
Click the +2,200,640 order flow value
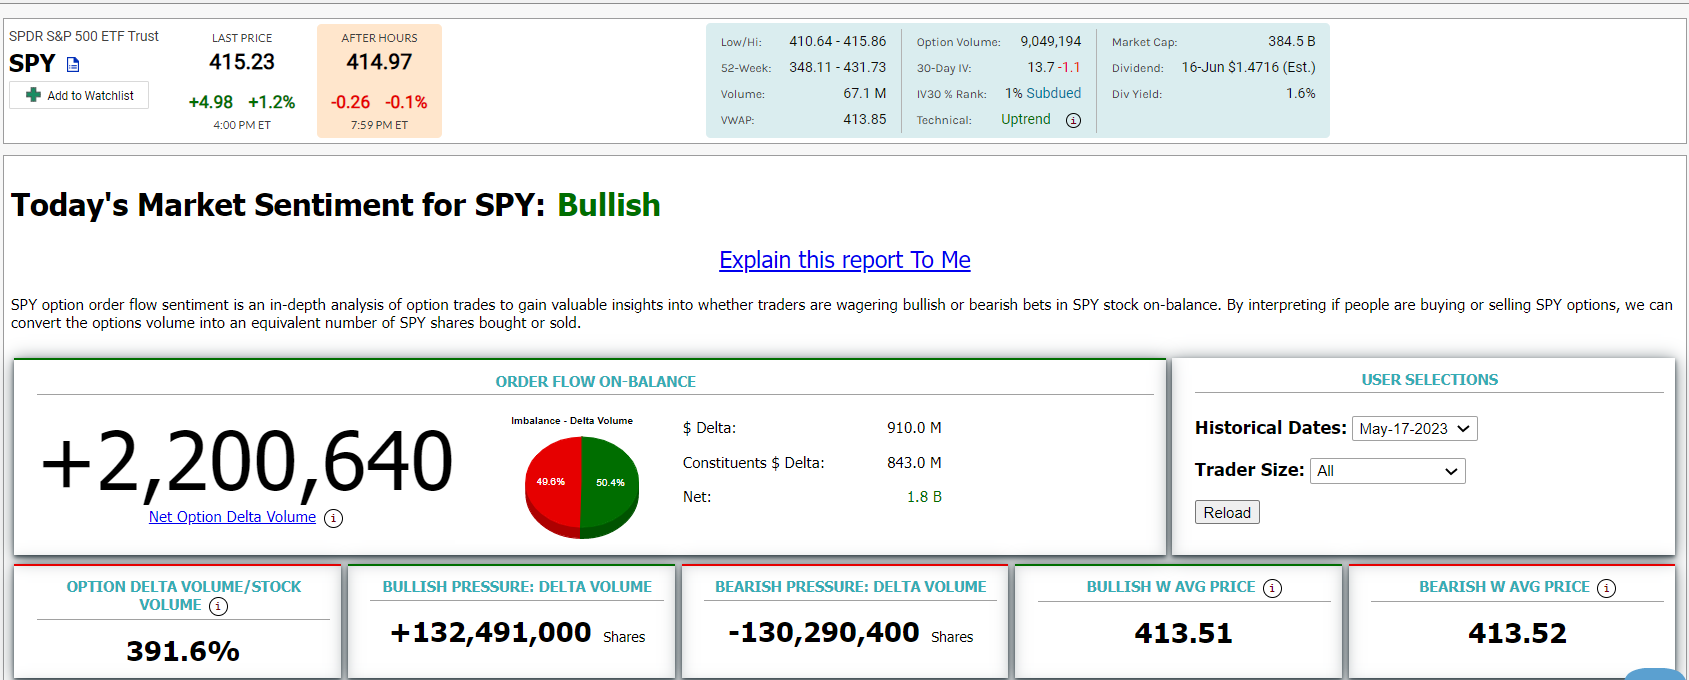(247, 462)
